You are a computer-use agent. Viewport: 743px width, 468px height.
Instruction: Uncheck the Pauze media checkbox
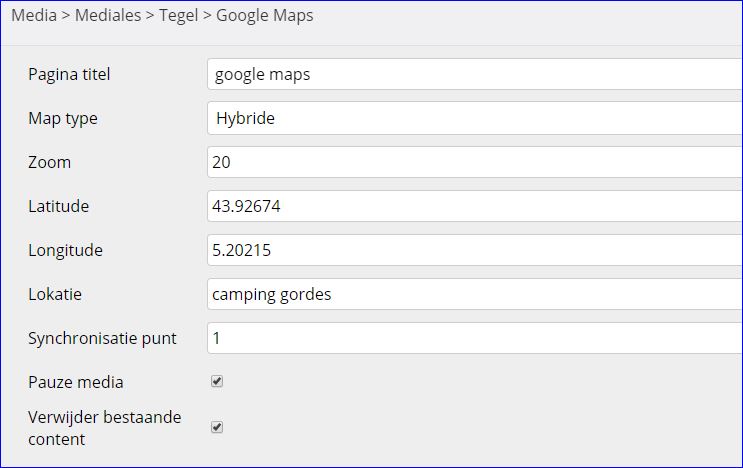pyautogui.click(x=217, y=381)
